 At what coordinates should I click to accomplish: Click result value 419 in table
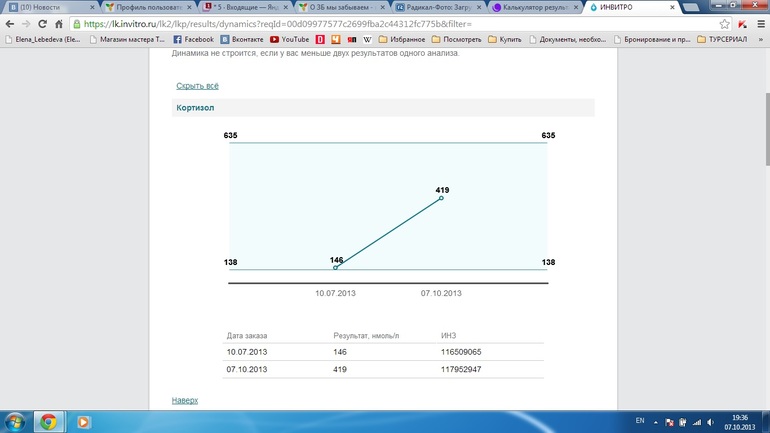tap(340, 369)
